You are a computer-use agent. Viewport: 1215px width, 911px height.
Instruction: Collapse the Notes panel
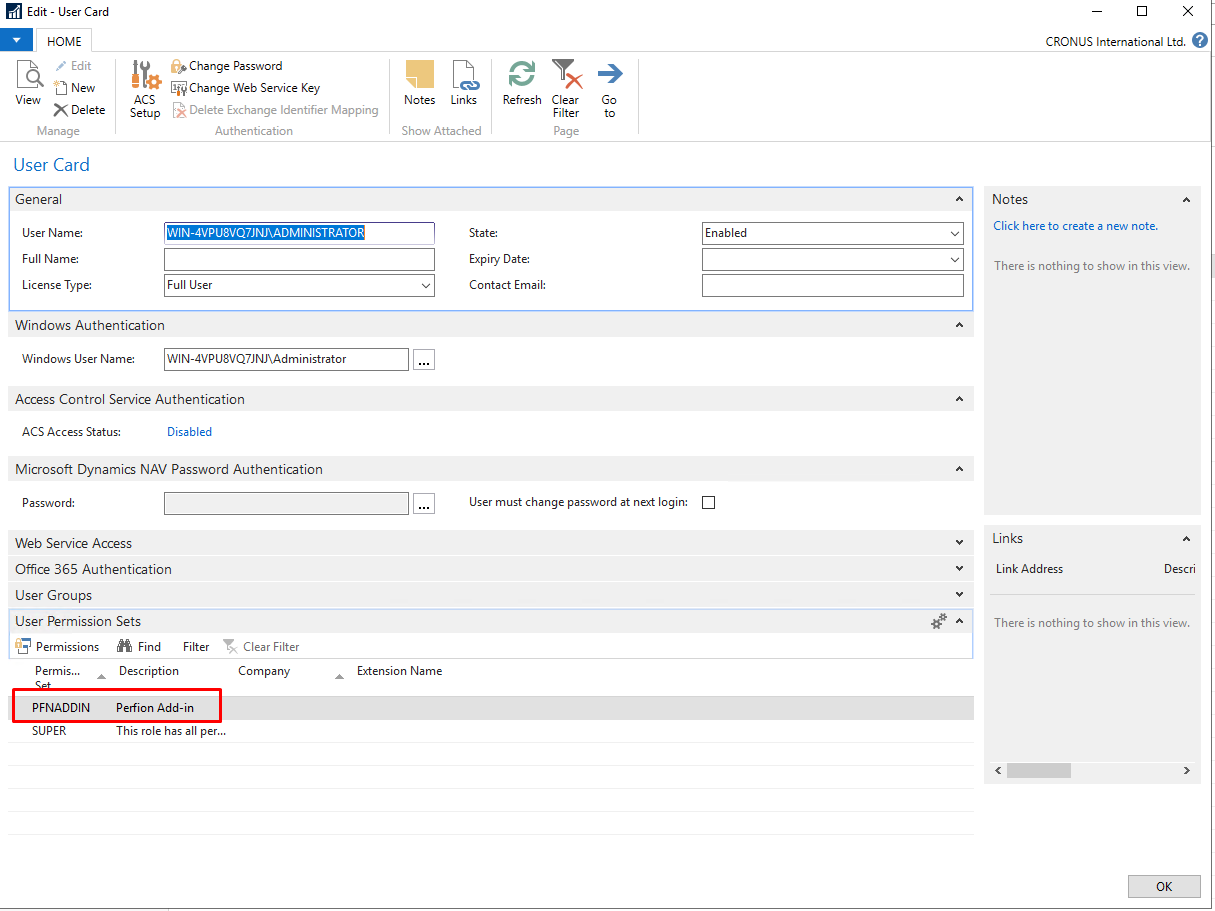(1186, 200)
